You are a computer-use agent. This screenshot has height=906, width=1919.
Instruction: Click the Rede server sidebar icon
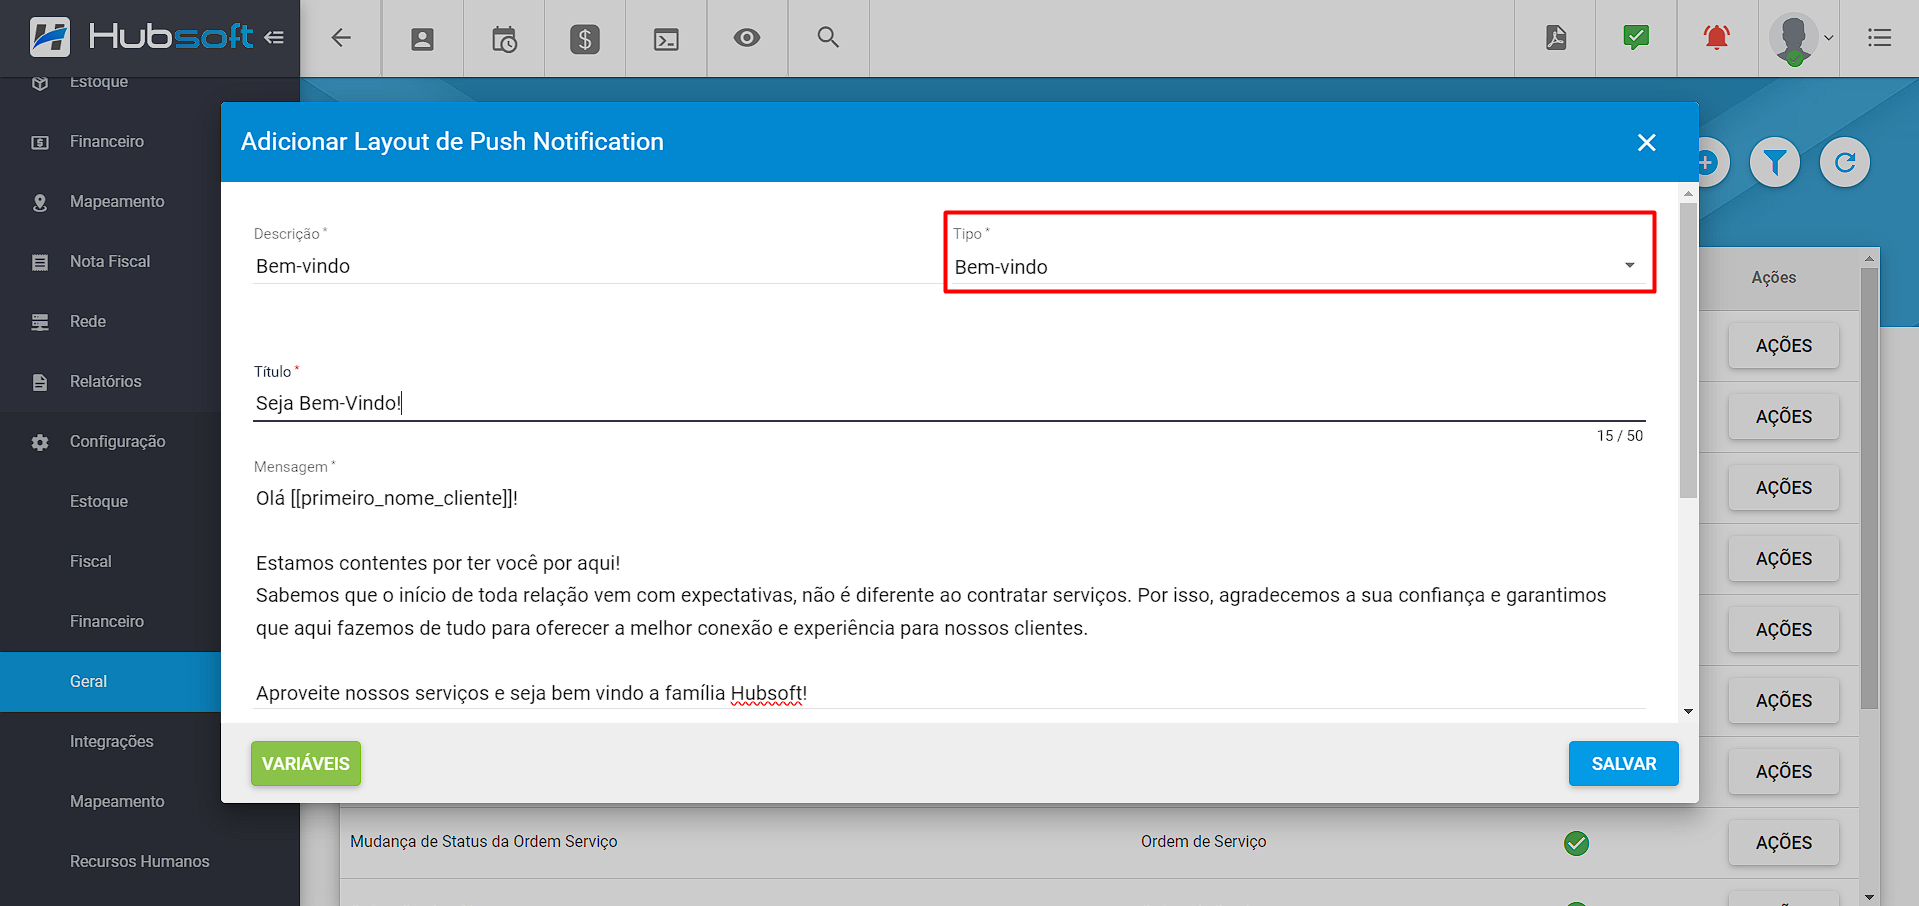click(x=40, y=322)
